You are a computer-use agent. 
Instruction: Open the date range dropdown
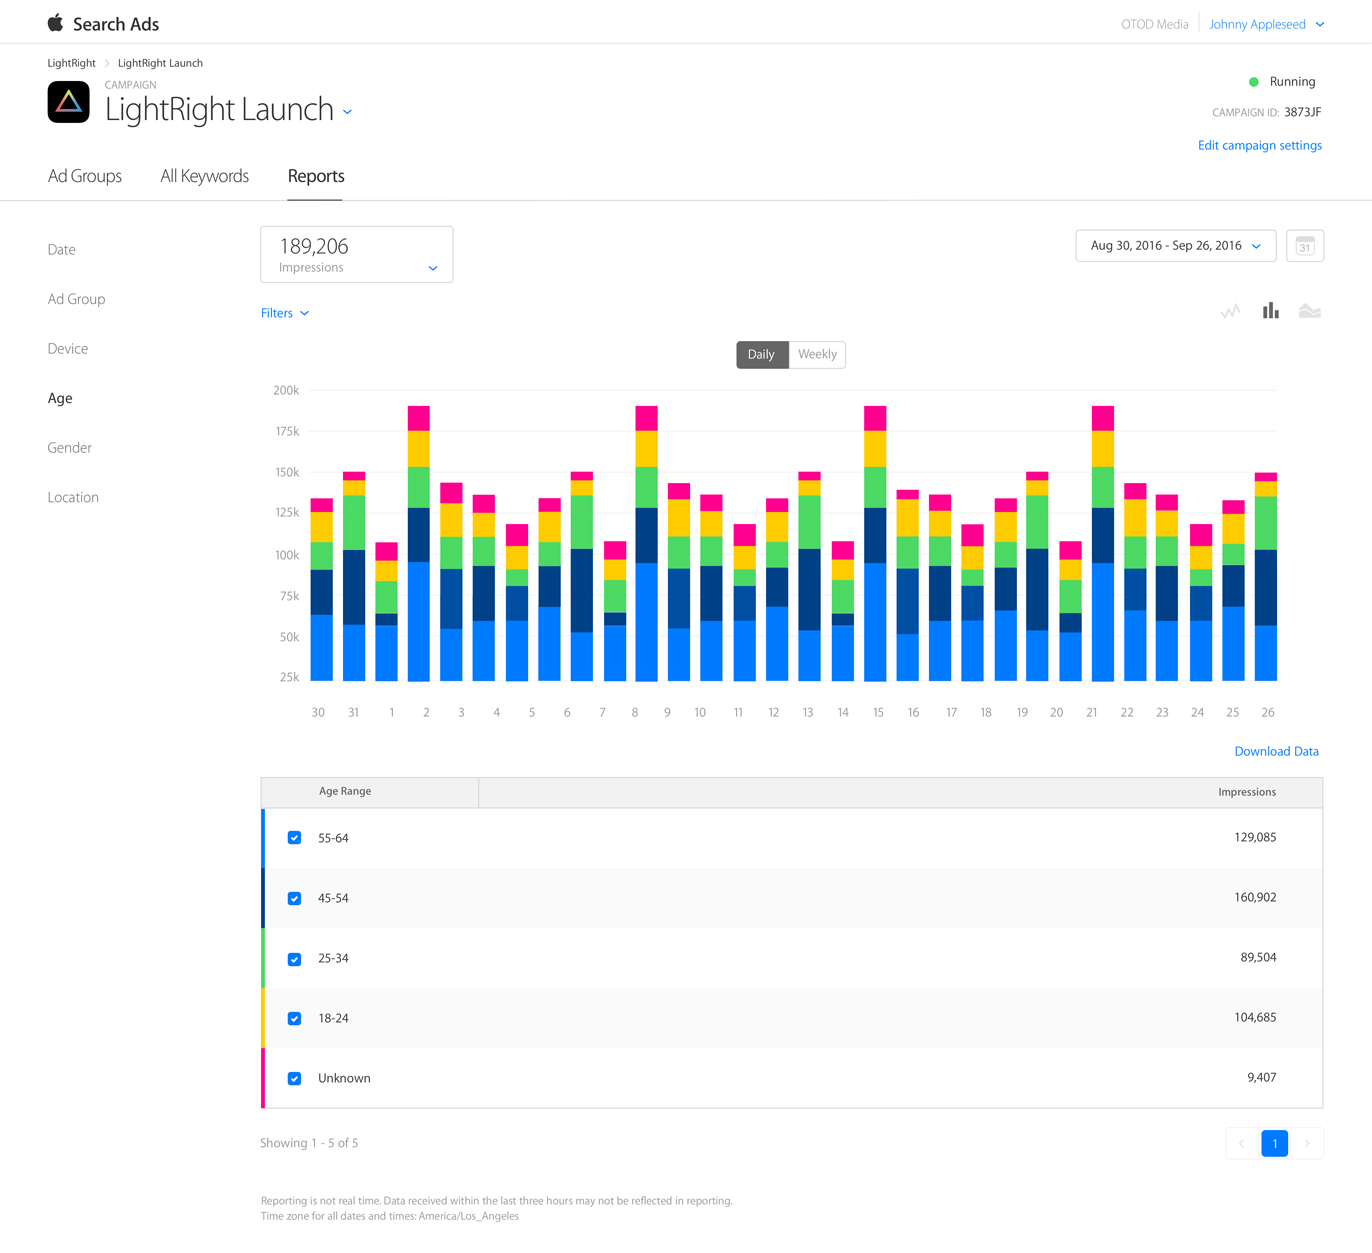pyautogui.click(x=1175, y=246)
